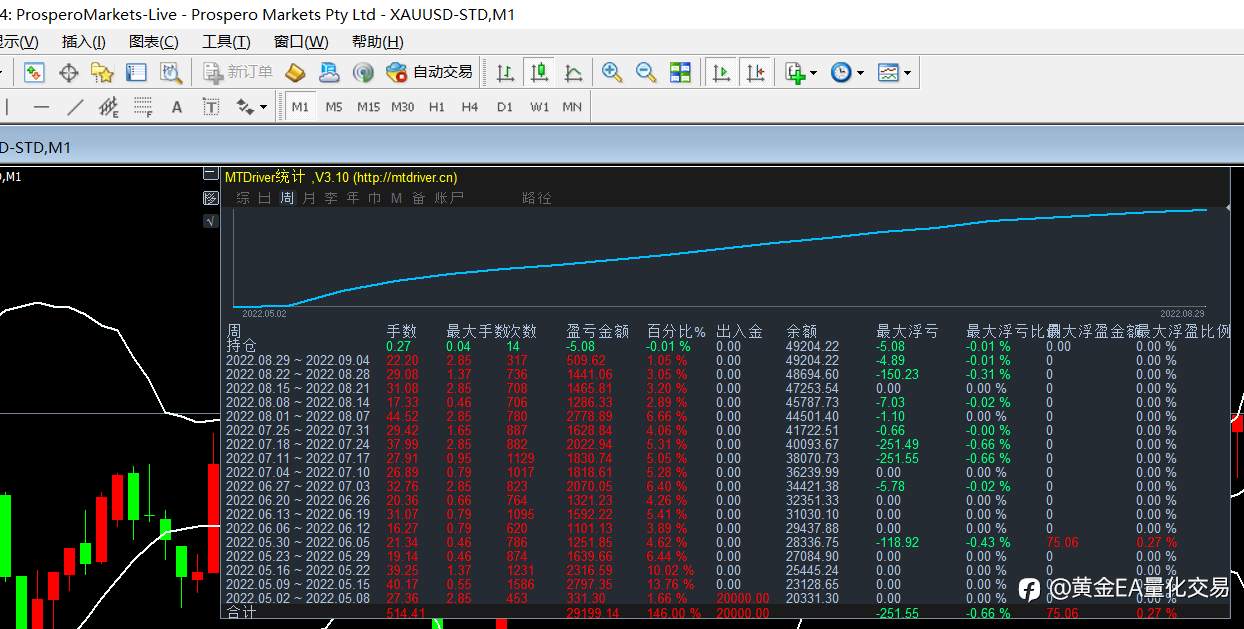
Task: Open the 图表(C) menu
Action: (x=154, y=41)
